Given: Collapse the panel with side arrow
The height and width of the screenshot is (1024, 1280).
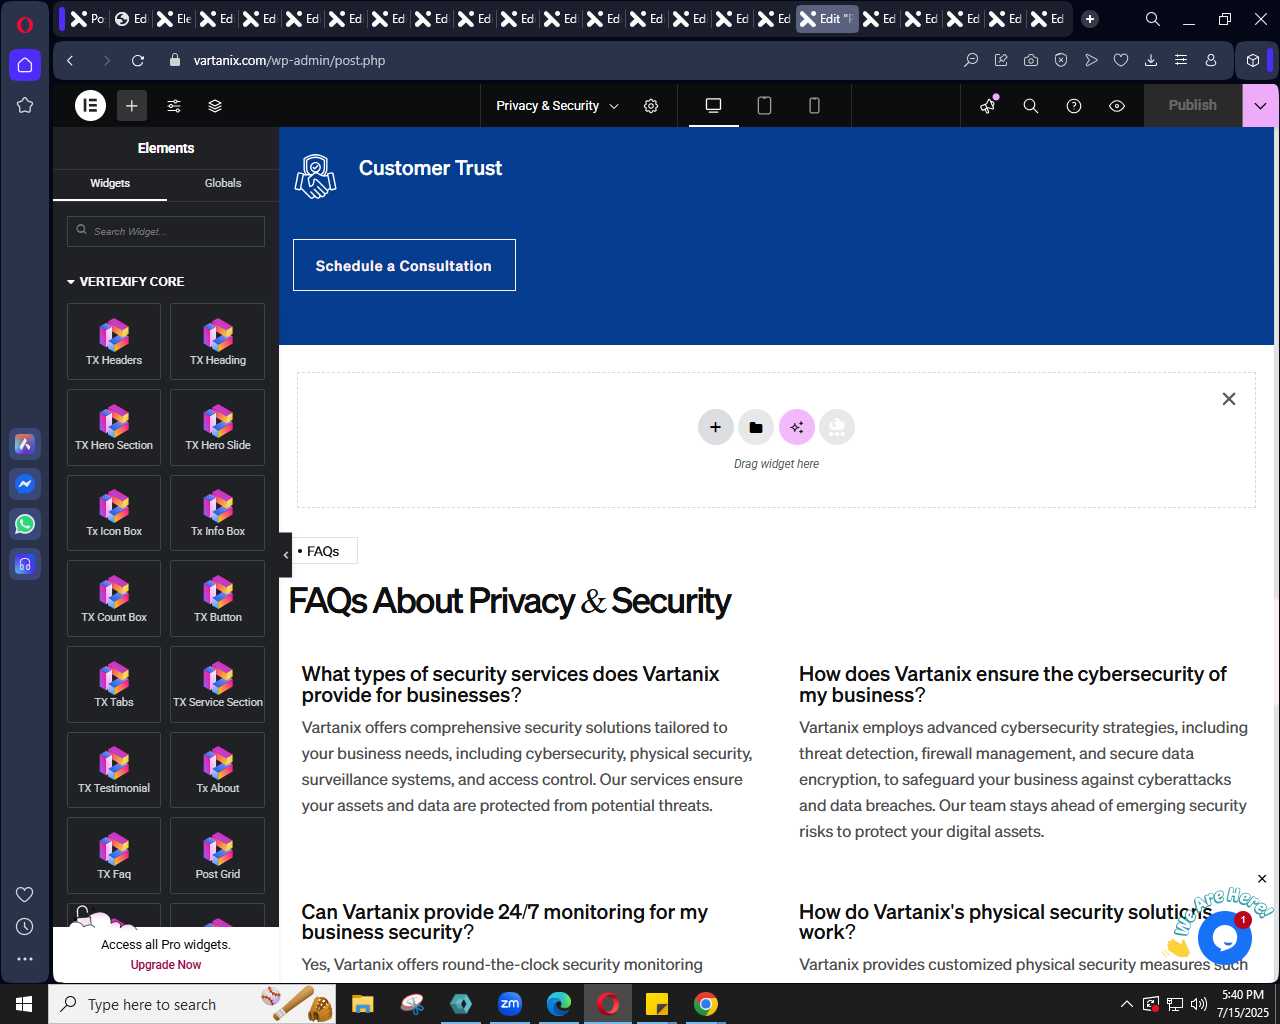Looking at the screenshot, I should pos(285,555).
